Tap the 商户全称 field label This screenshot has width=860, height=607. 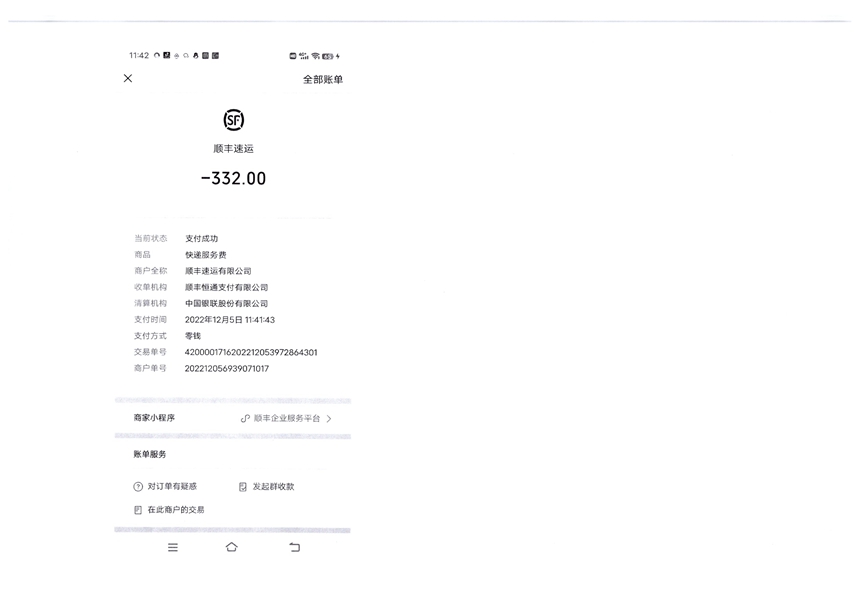(150, 271)
